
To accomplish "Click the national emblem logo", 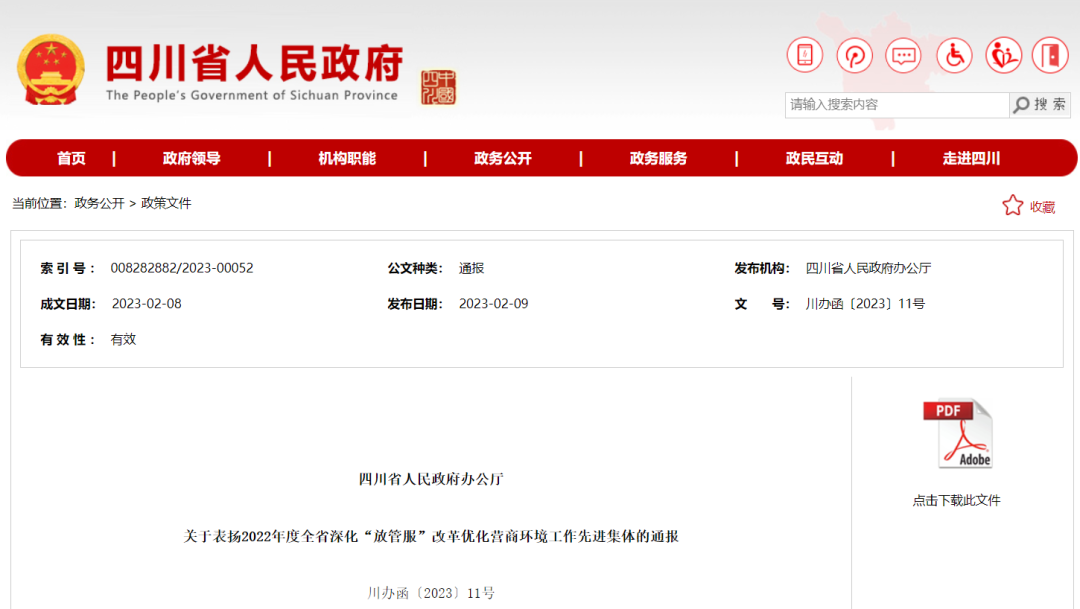I will 50,70.
